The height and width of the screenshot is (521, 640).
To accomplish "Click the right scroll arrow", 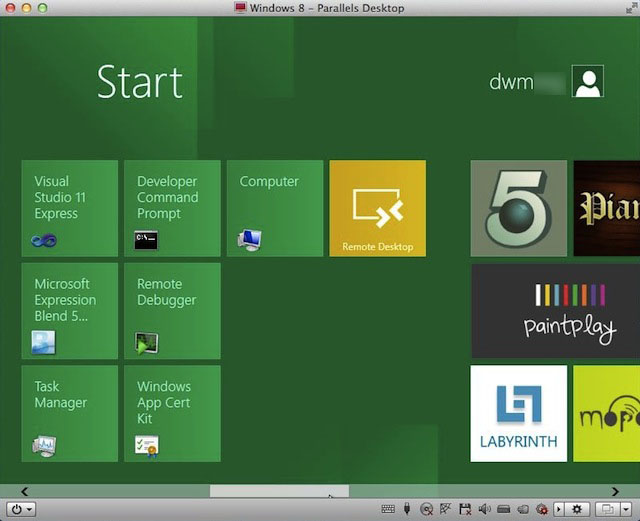I will click(x=615, y=491).
